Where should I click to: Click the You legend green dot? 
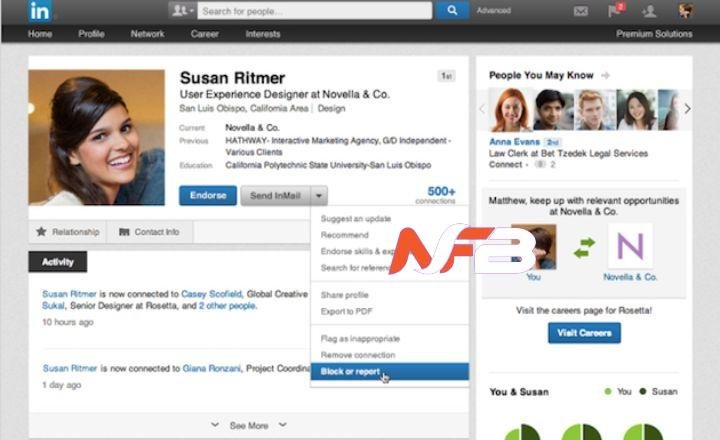pyautogui.click(x=608, y=391)
